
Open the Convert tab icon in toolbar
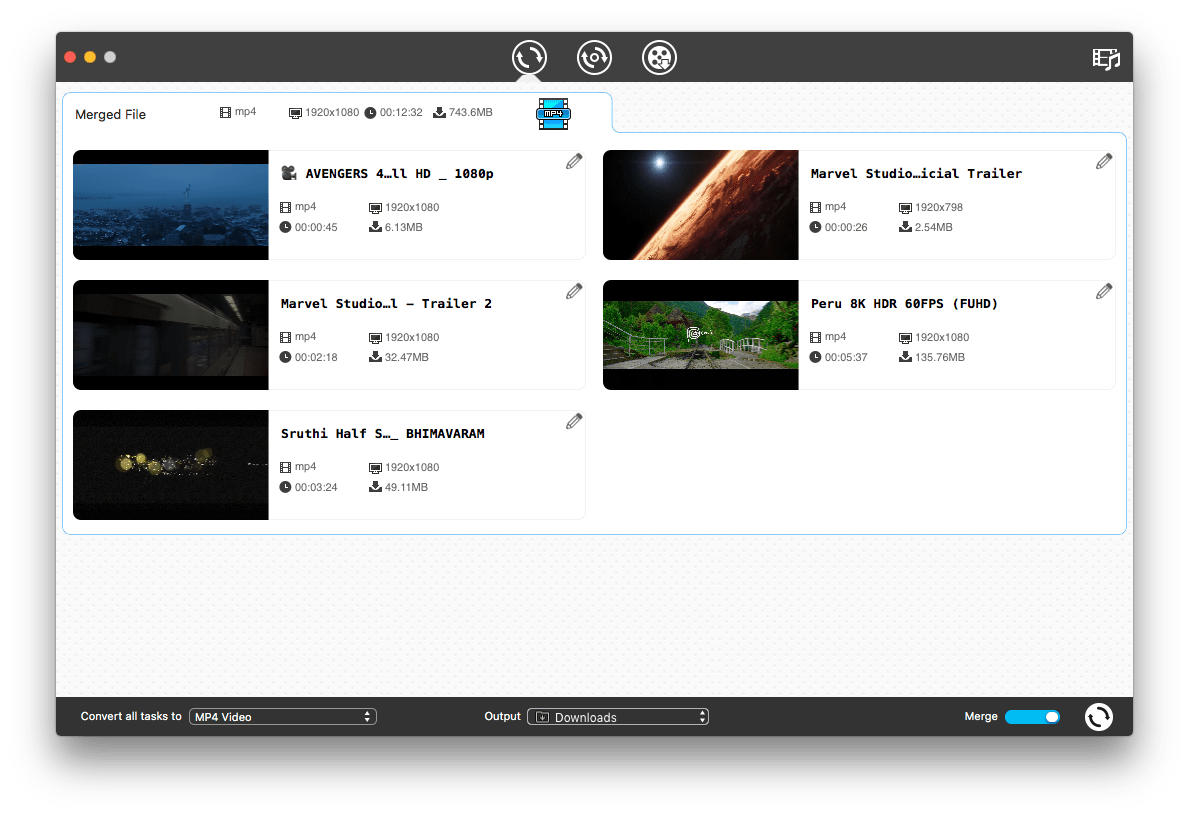coord(529,58)
